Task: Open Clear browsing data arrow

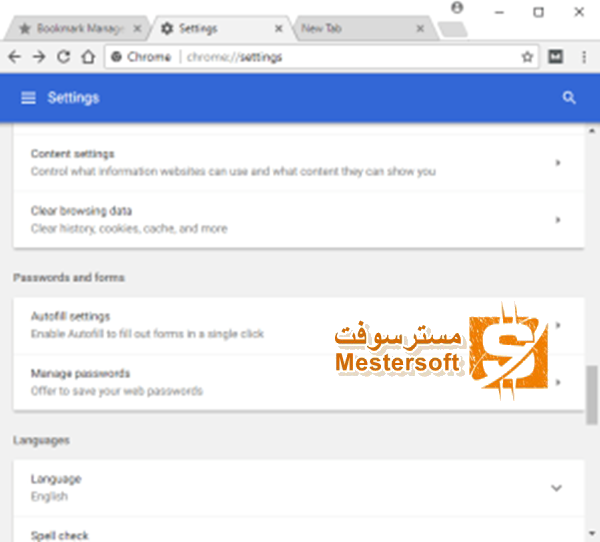Action: [558, 220]
